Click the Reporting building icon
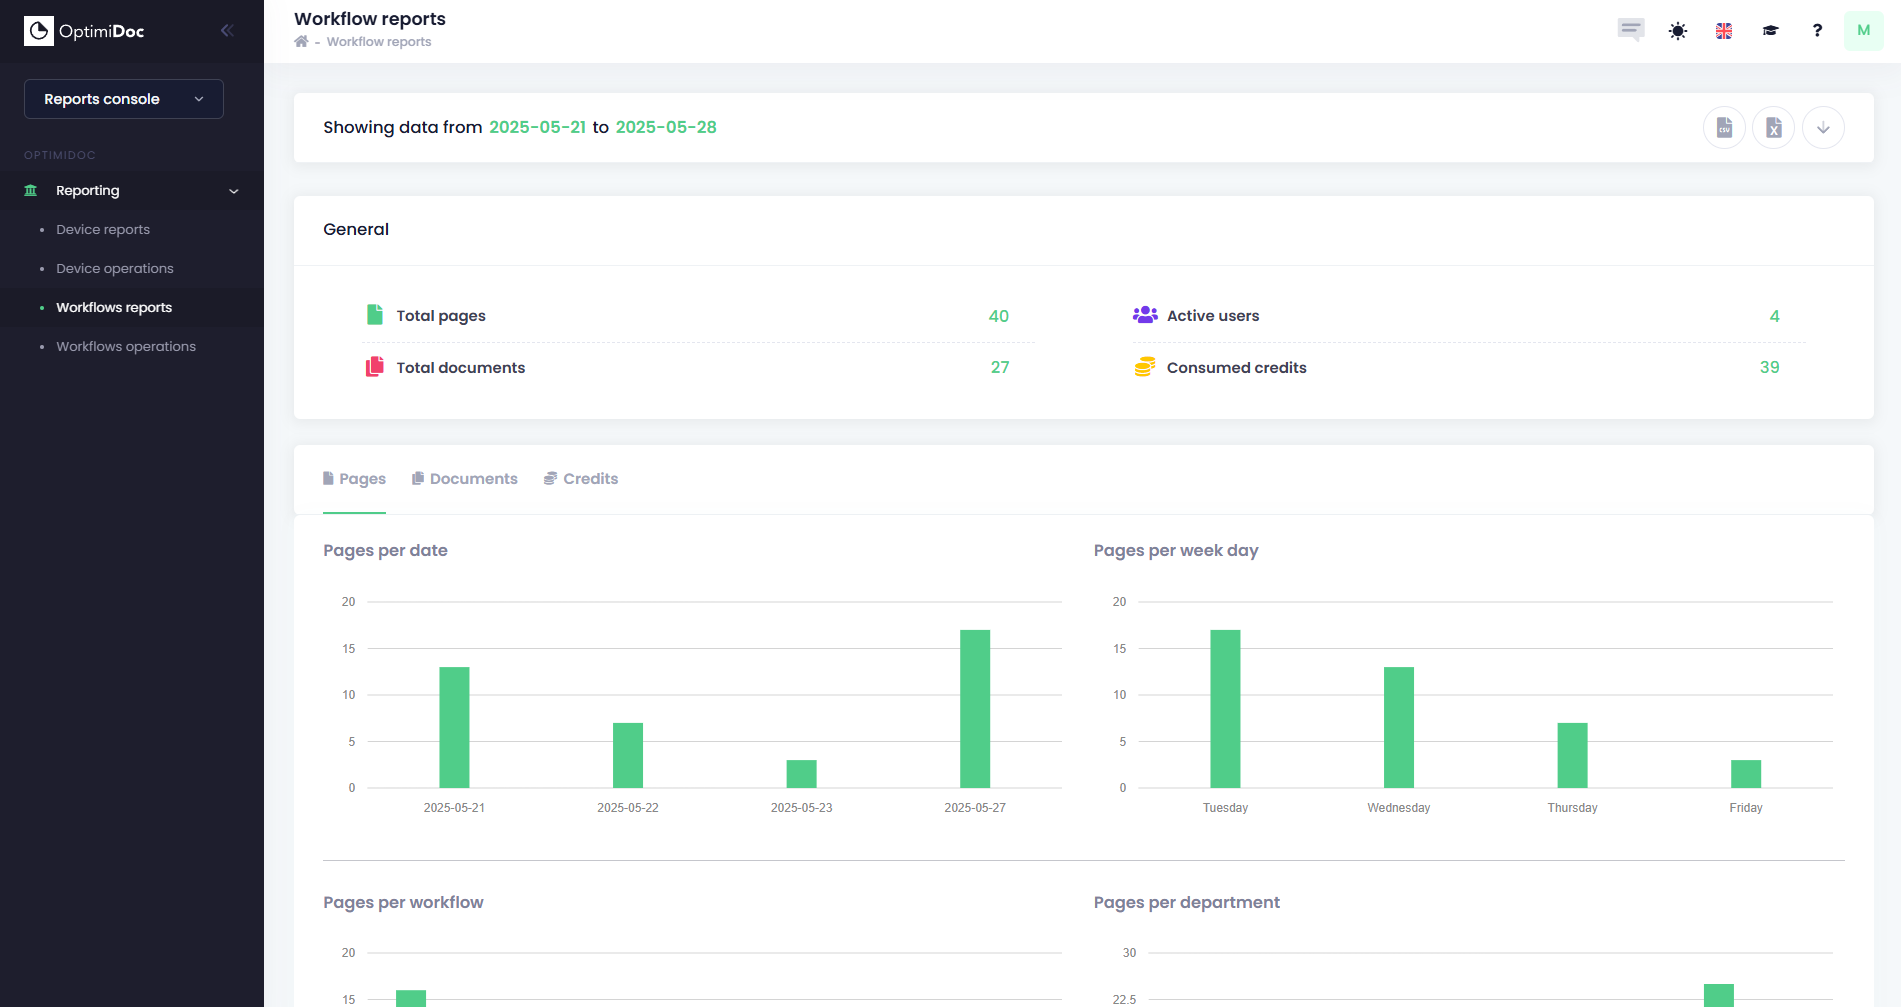This screenshot has width=1901, height=1007. 31,190
